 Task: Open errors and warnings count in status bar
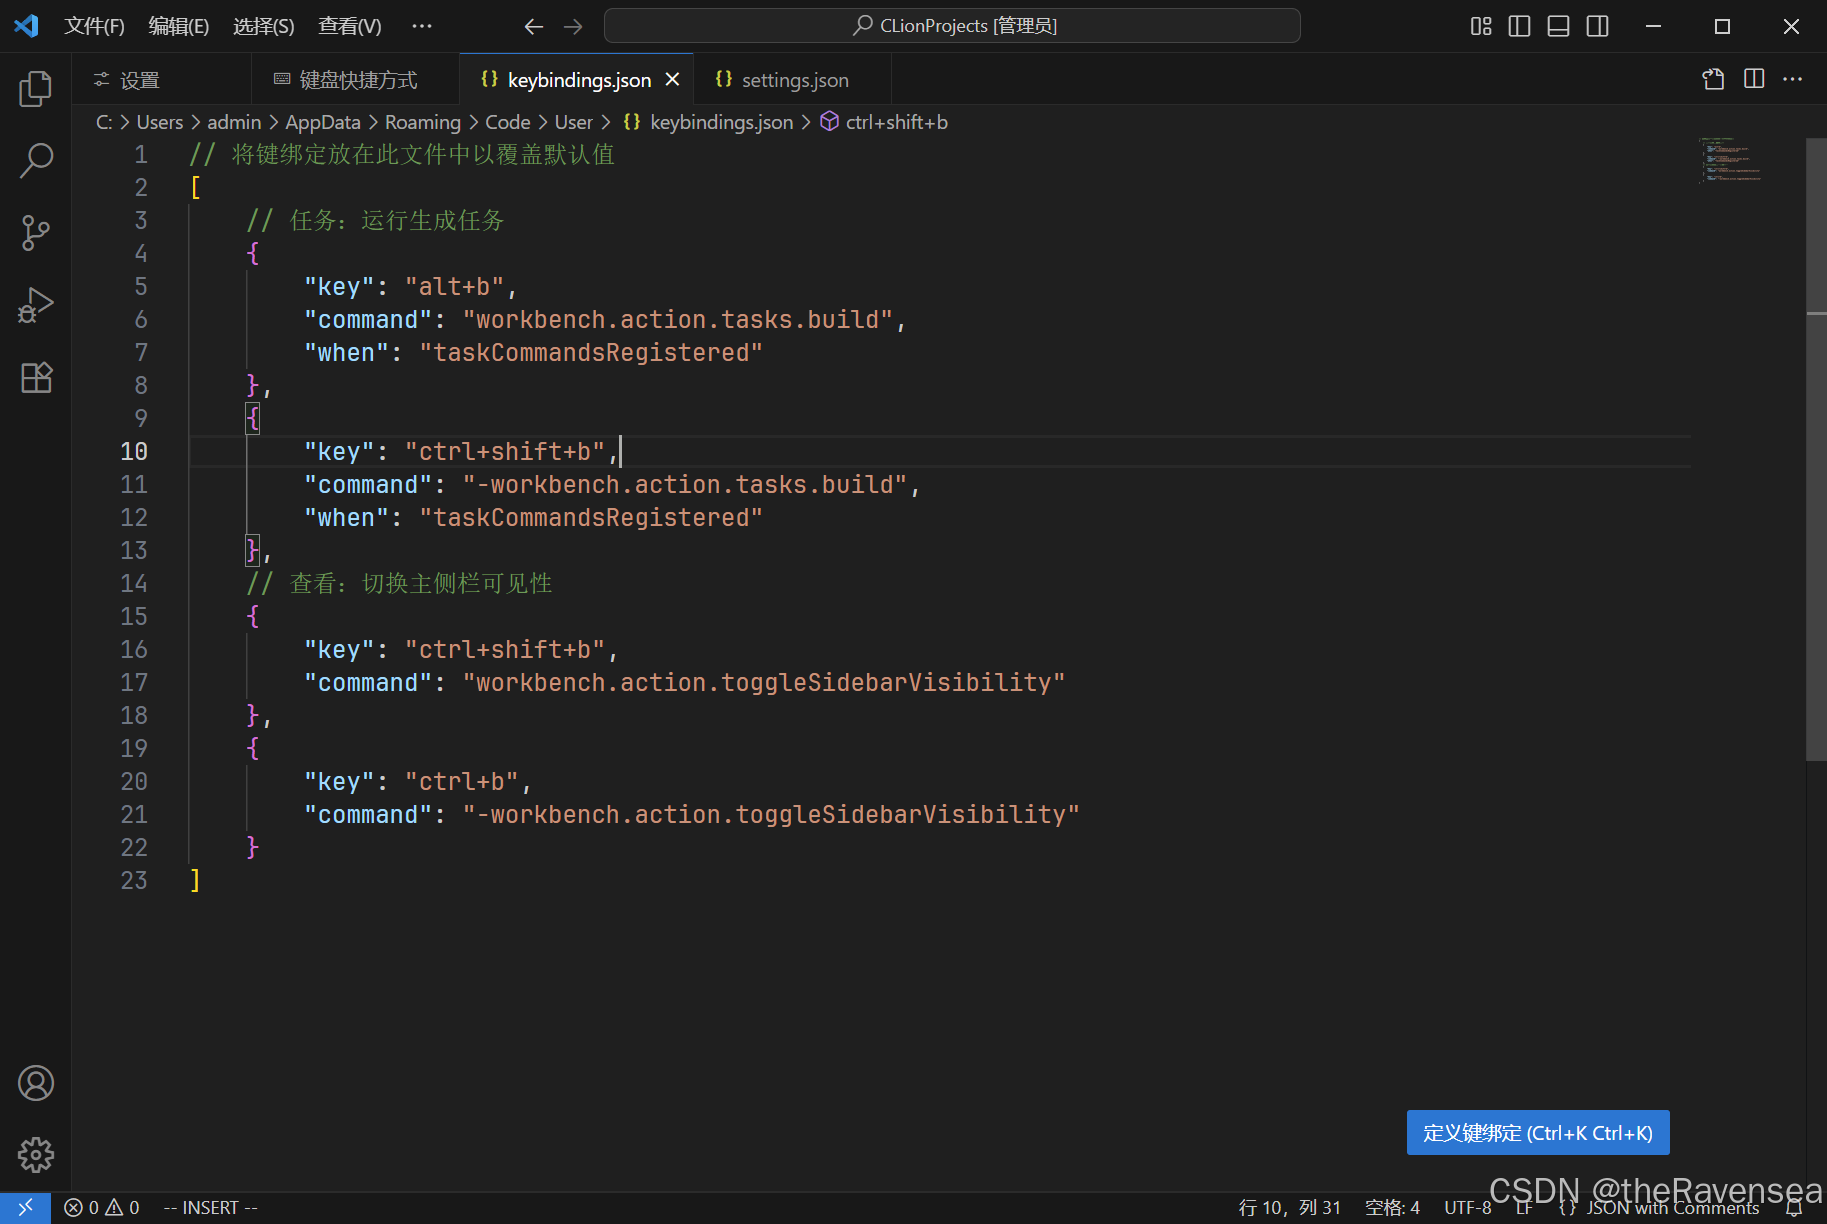[102, 1208]
